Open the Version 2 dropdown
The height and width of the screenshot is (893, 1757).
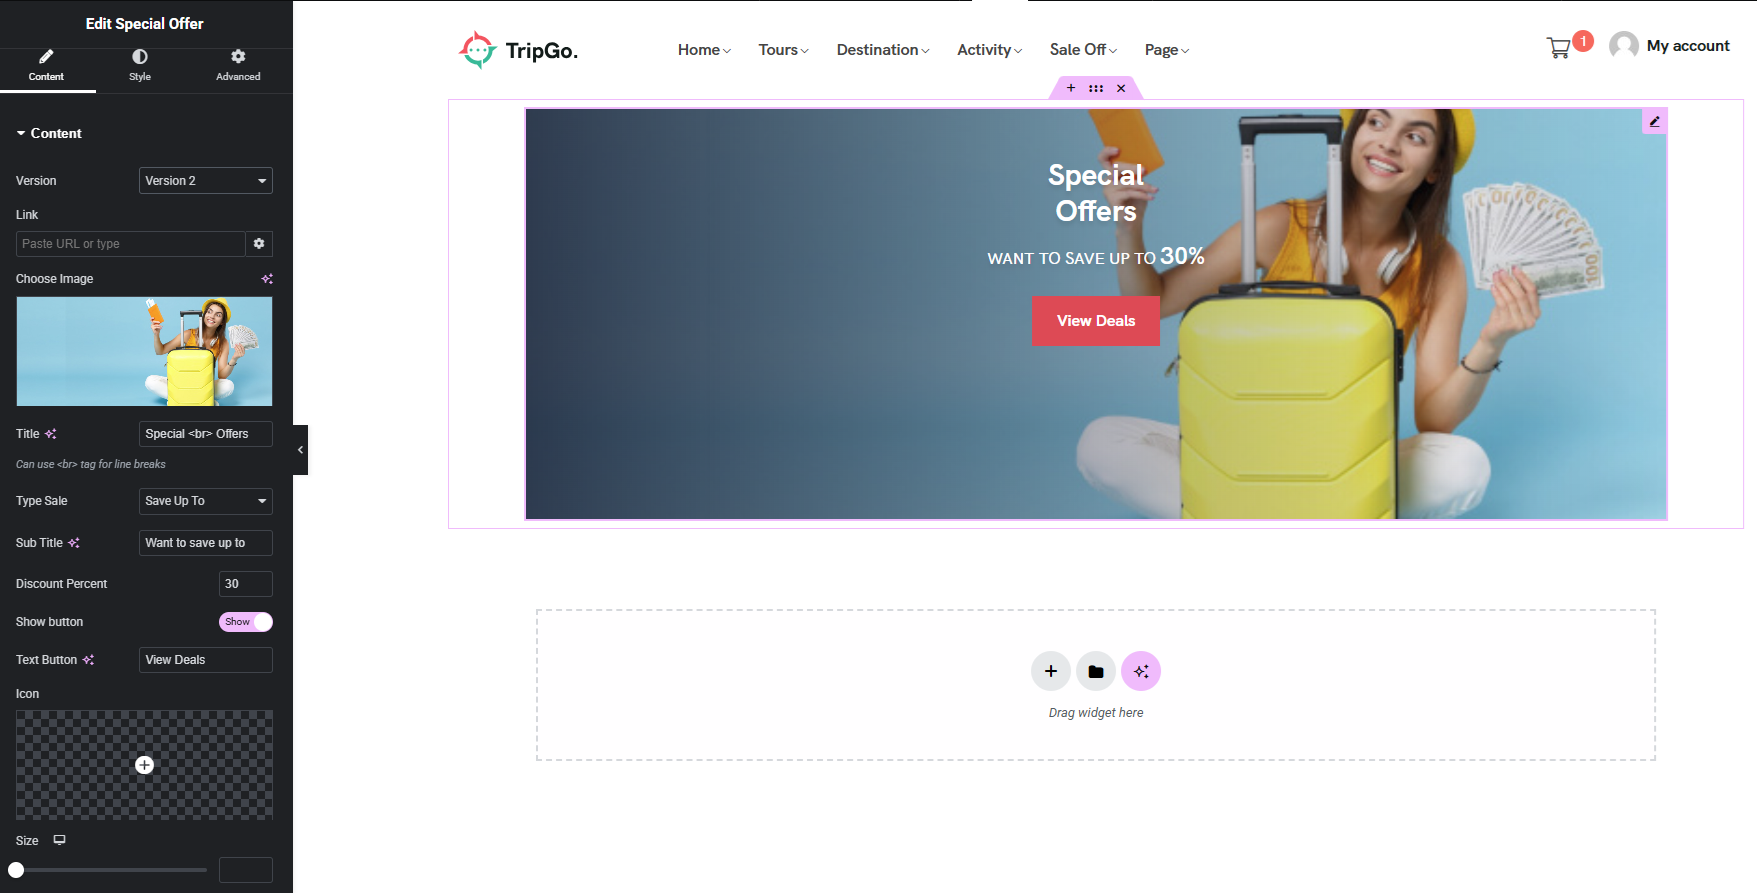coord(206,181)
